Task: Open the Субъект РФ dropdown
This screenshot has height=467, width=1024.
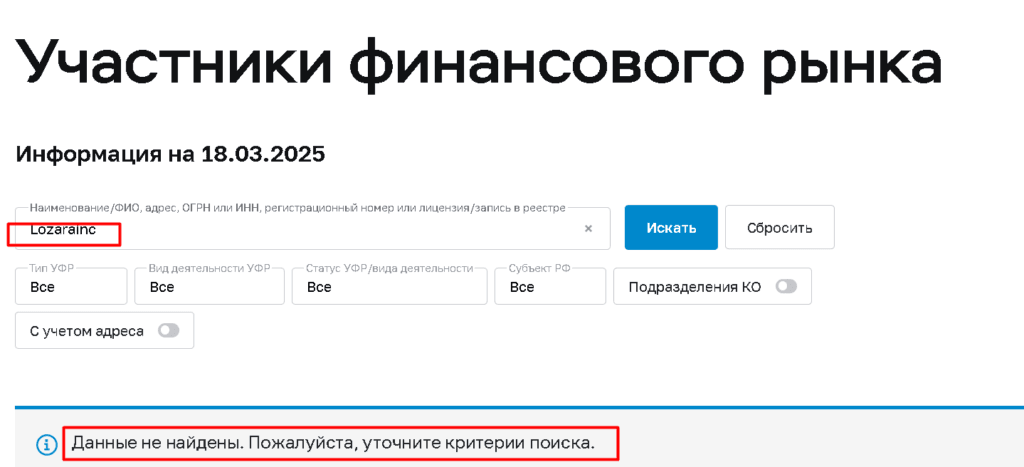Action: tap(550, 286)
